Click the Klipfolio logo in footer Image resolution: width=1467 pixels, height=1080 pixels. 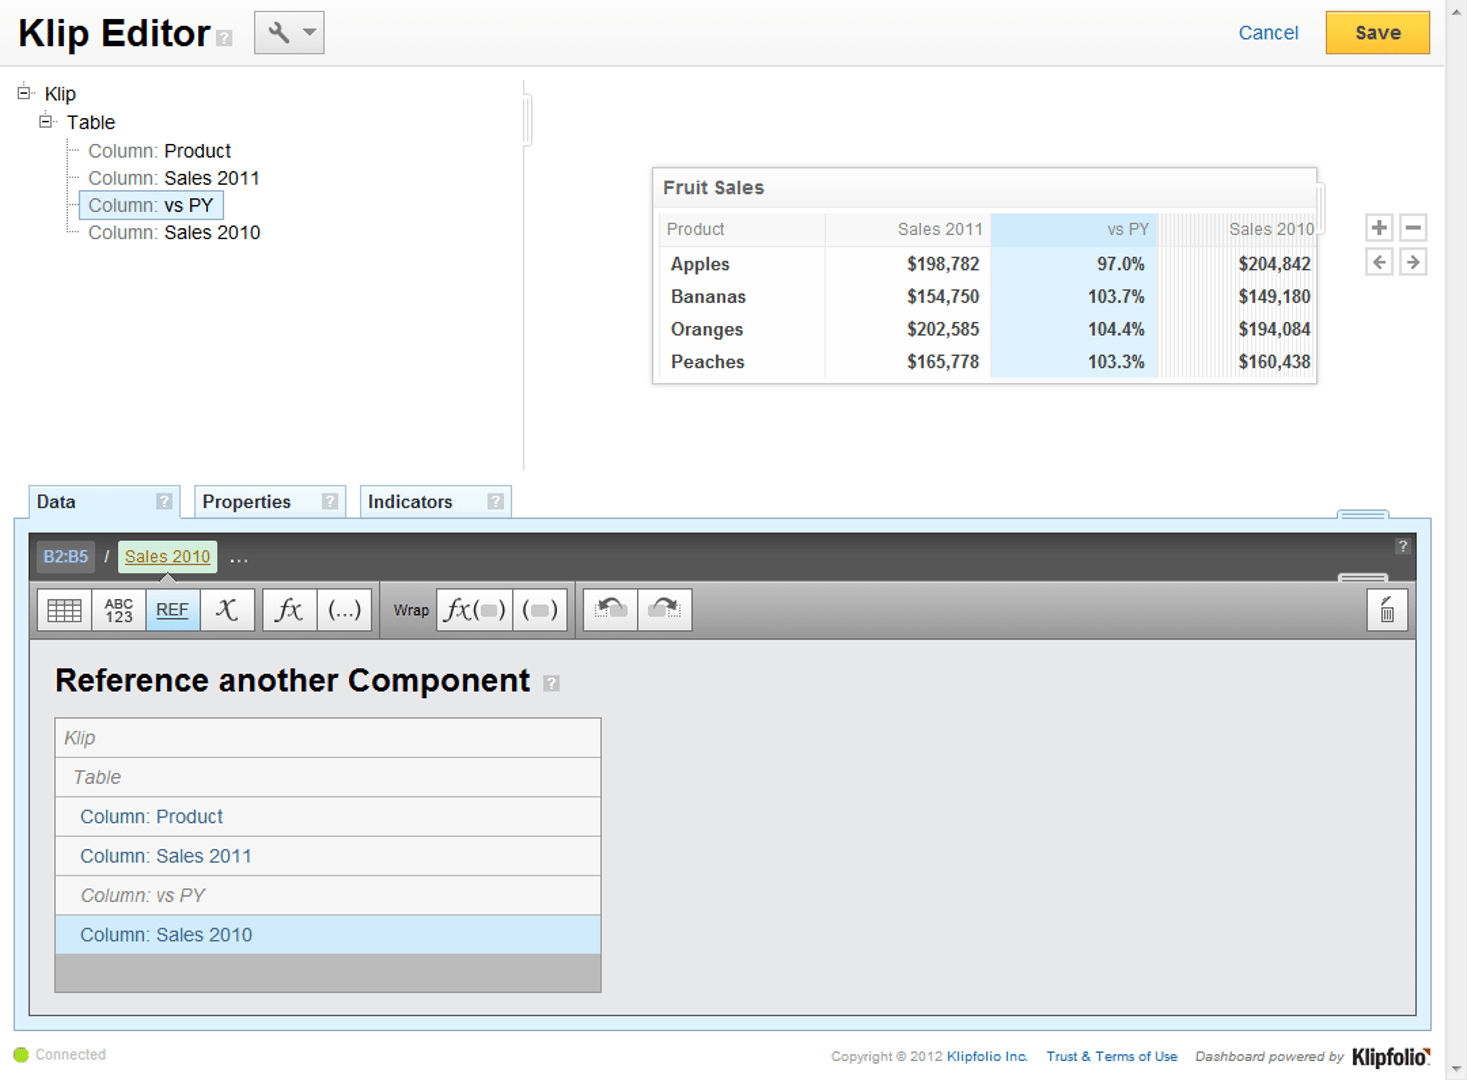tap(1391, 1057)
